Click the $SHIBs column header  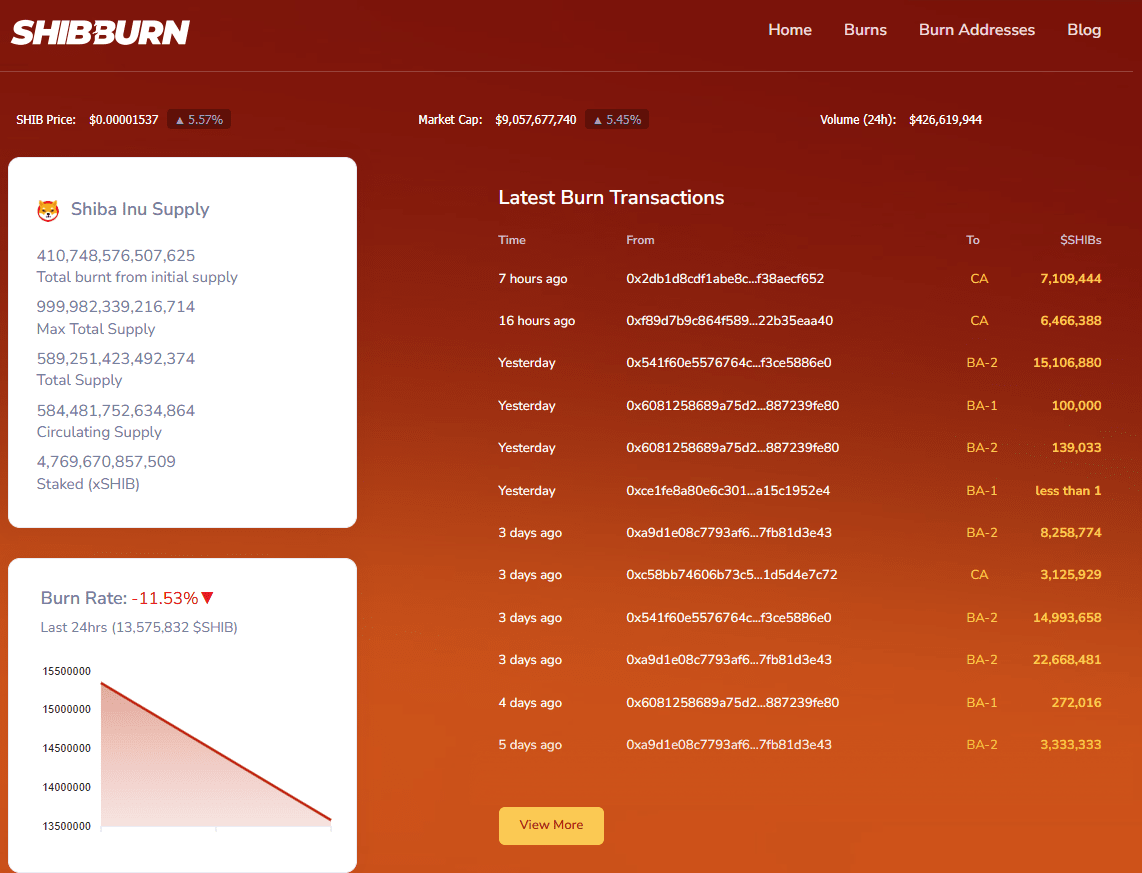pyautogui.click(x=1080, y=240)
